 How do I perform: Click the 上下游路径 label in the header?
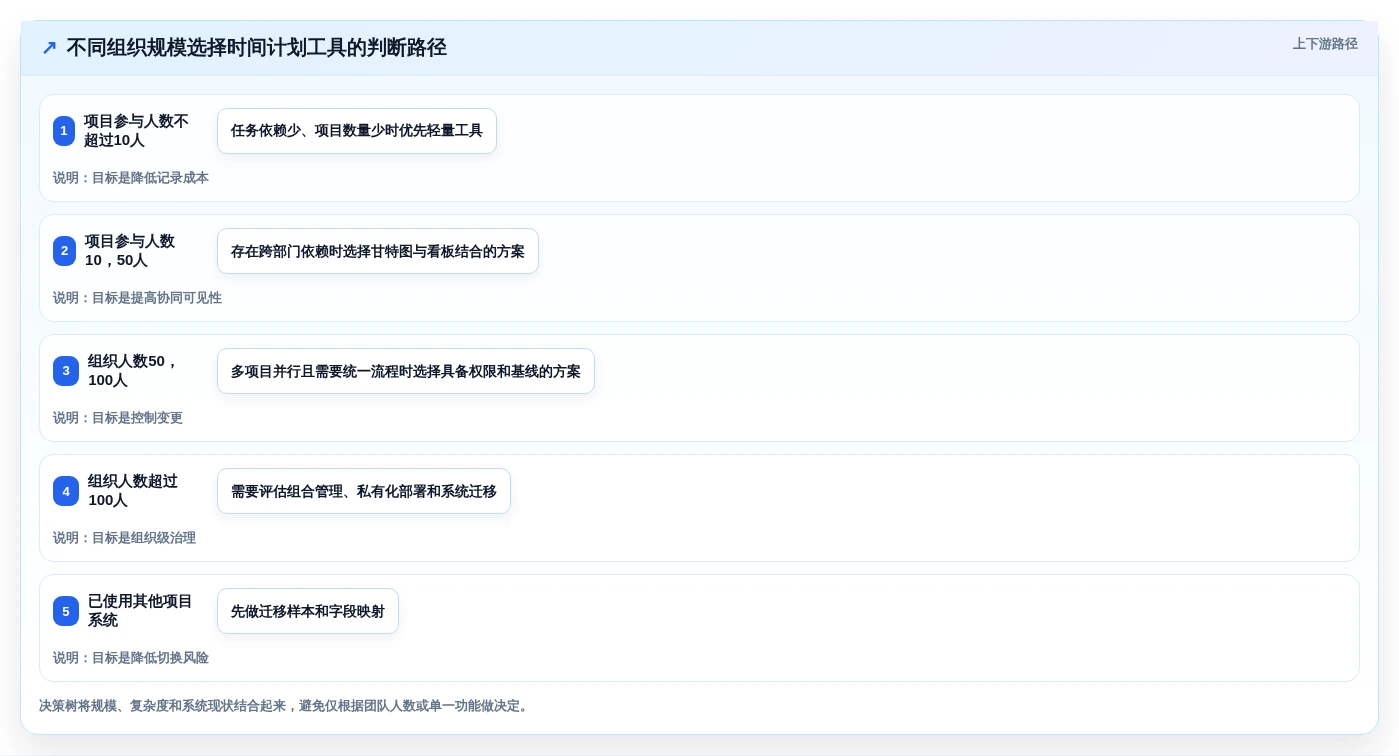pos(1325,44)
